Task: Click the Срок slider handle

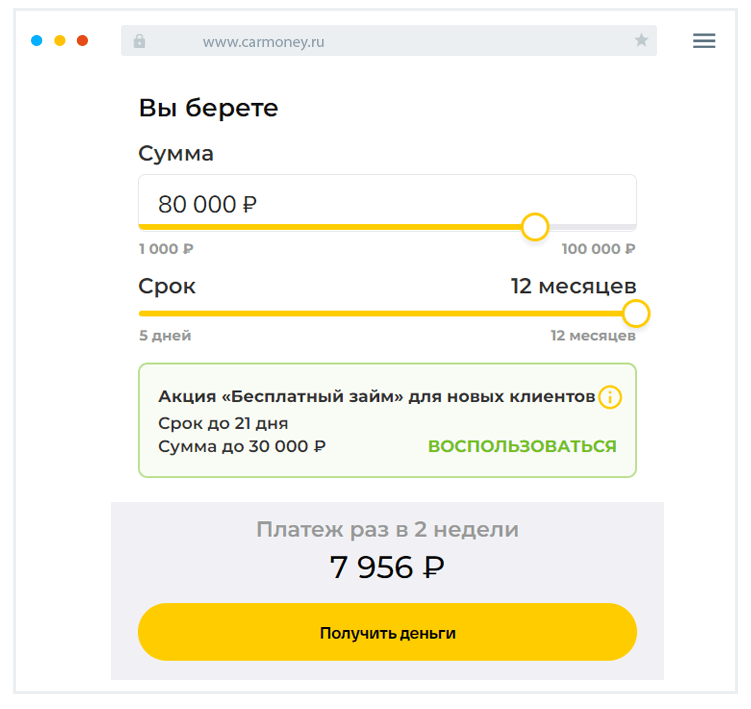Action: pos(636,314)
